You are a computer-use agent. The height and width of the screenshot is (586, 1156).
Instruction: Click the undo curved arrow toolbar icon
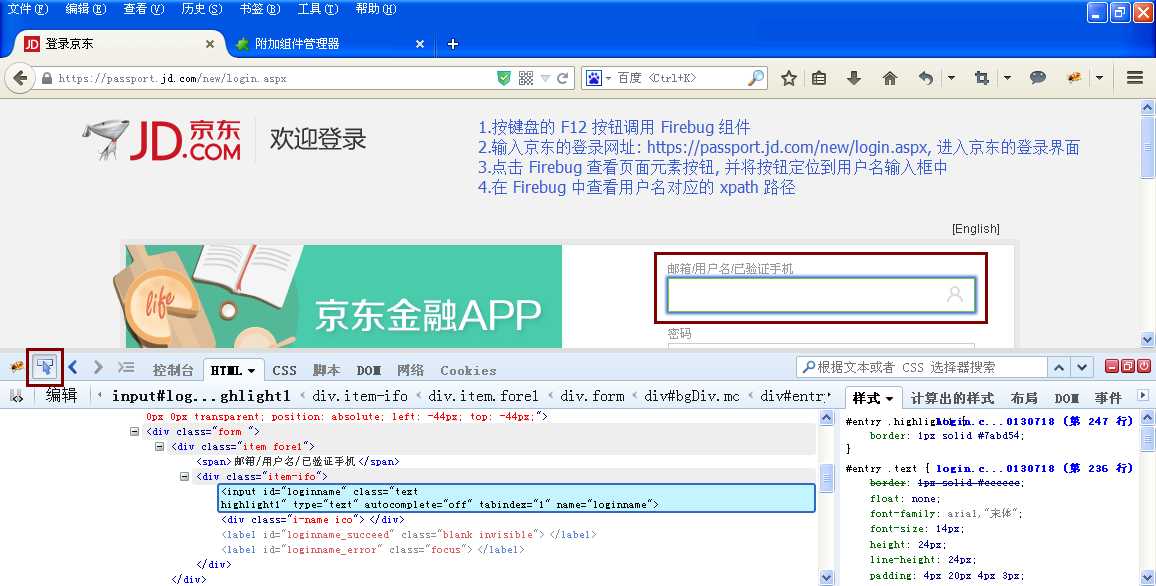[926, 78]
